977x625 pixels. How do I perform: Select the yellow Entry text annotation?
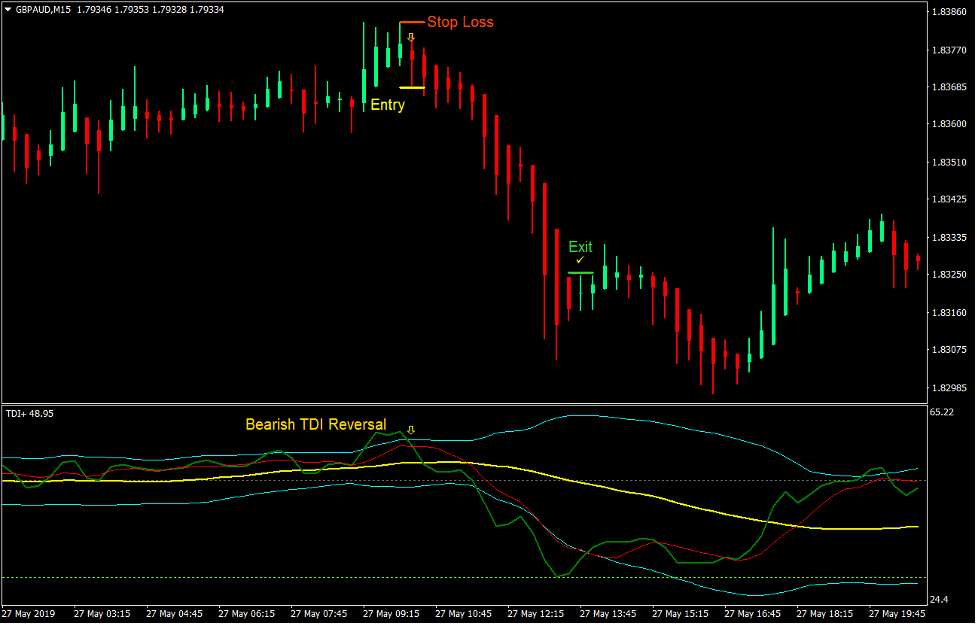coord(386,105)
